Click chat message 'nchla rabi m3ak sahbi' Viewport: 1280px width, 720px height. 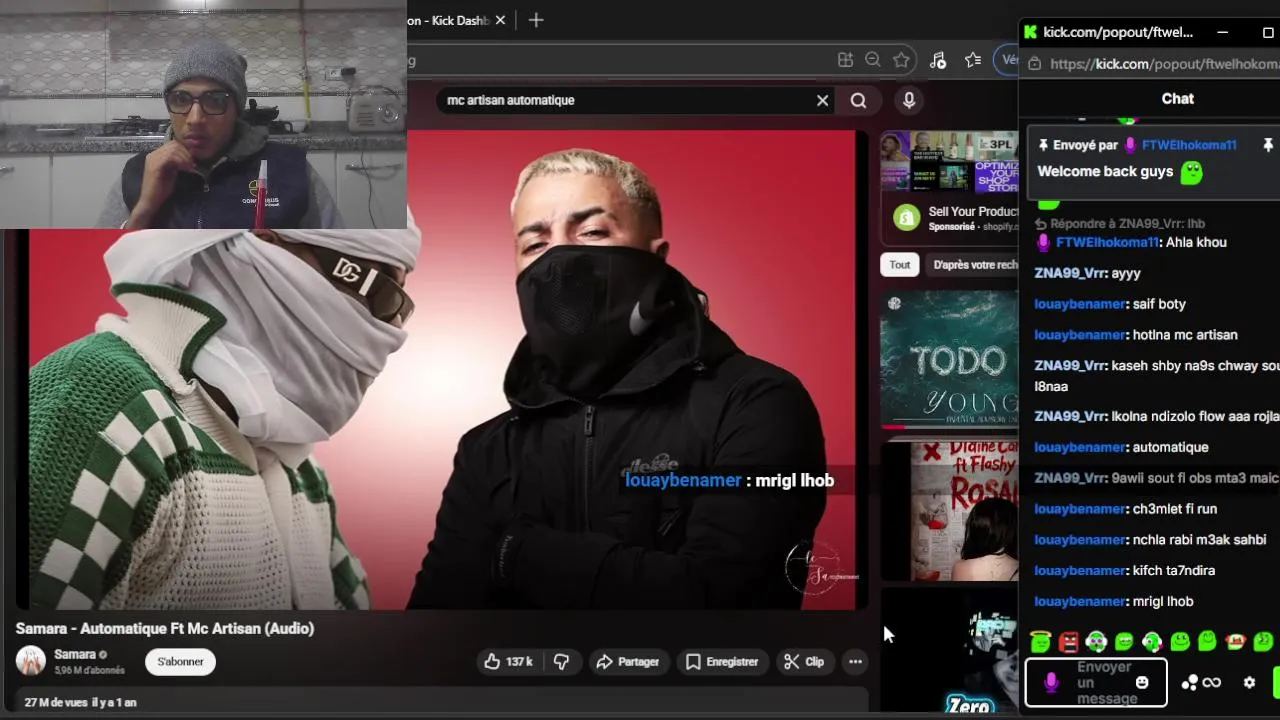pyautogui.click(x=1150, y=540)
